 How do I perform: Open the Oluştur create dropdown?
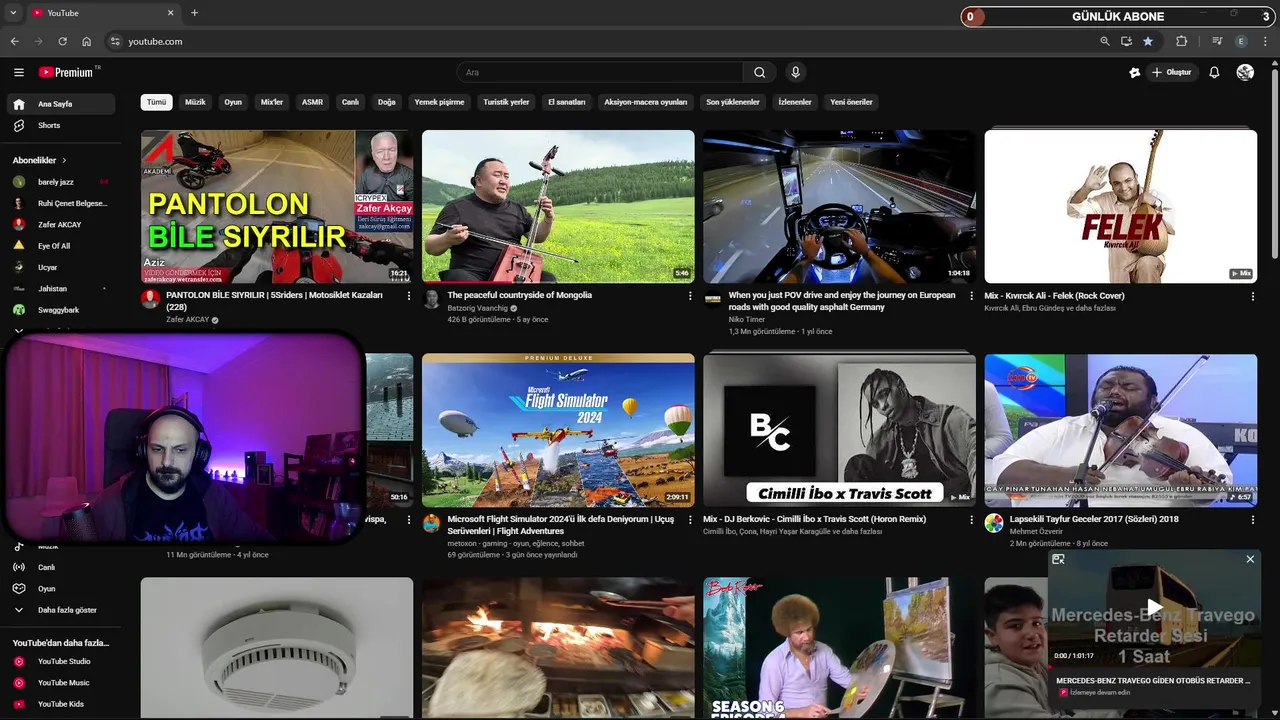pos(1171,72)
